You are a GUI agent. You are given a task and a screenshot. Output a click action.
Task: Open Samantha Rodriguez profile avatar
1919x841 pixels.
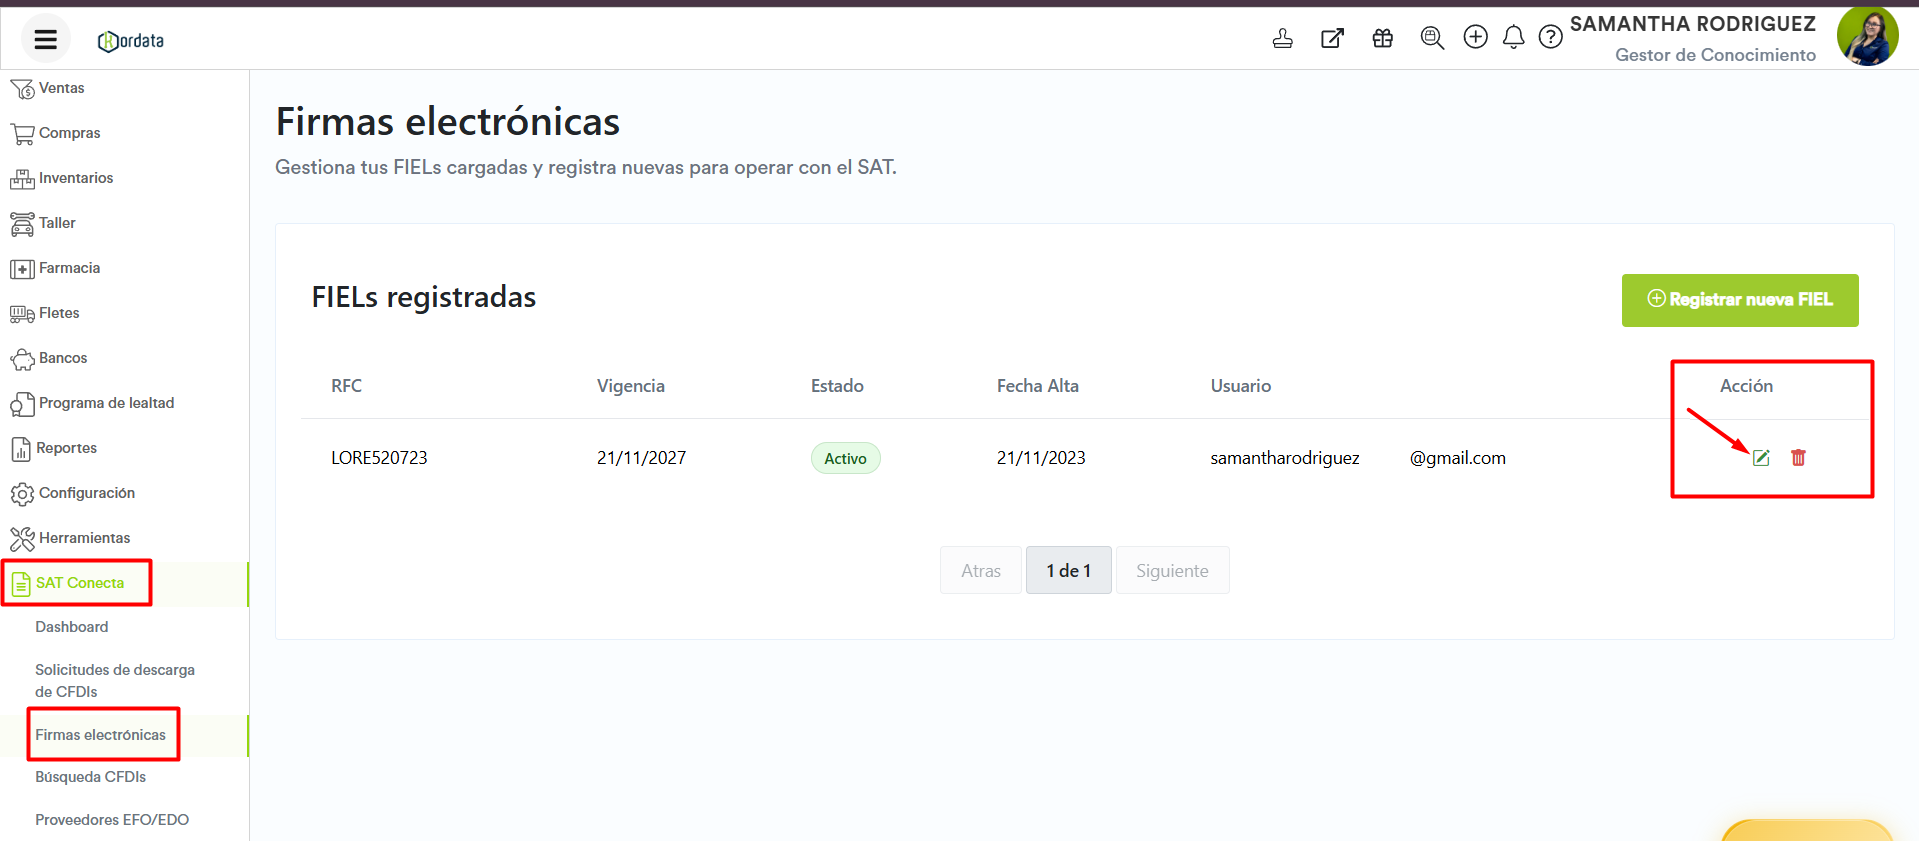[1866, 36]
